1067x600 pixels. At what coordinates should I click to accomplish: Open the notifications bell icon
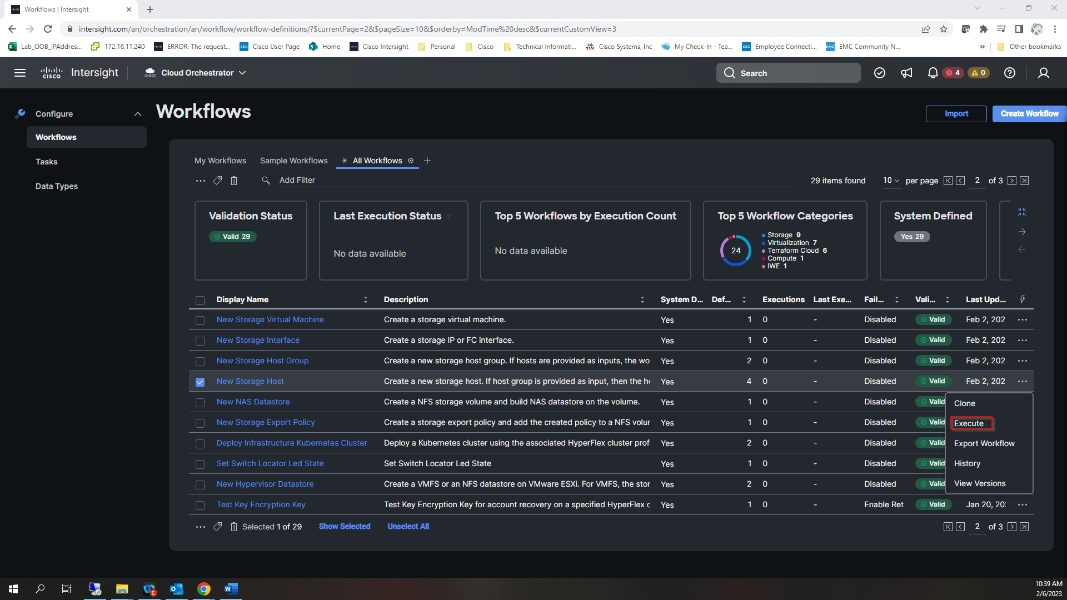[933, 73]
